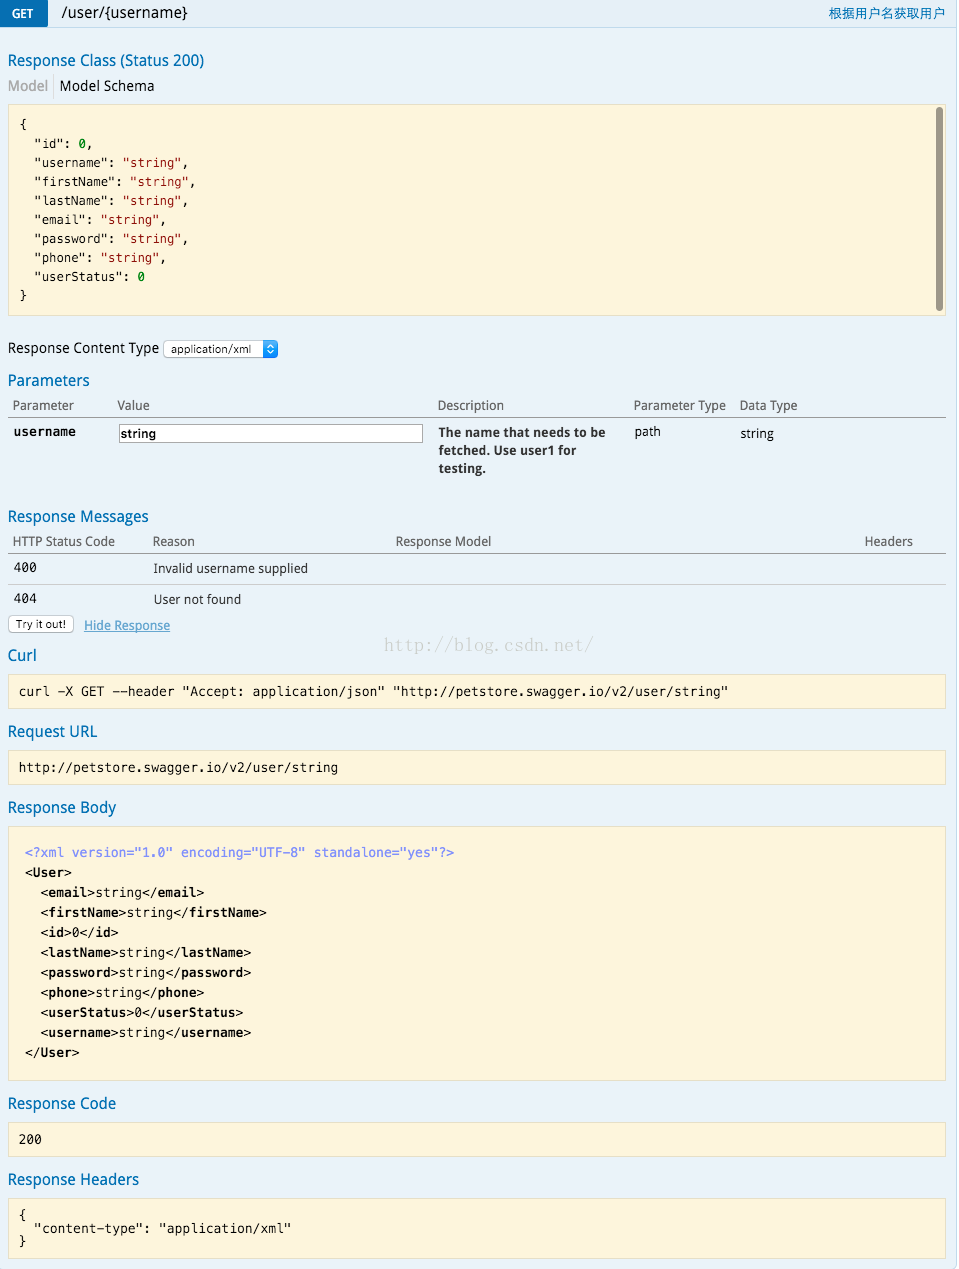959x1269 pixels.
Task: Click the 400 status code cell
Action: 25,568
